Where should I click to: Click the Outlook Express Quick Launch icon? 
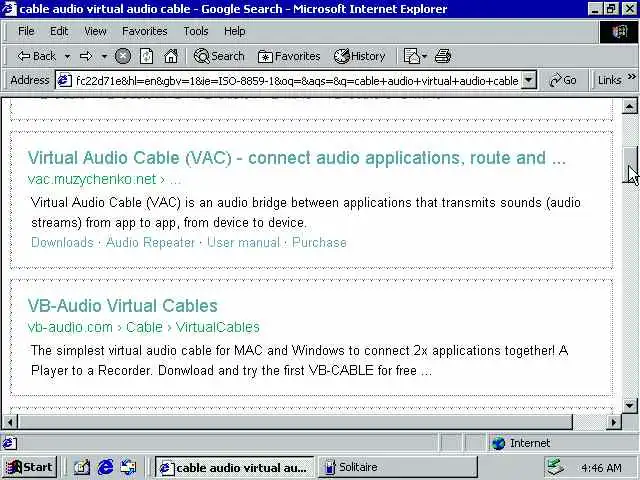click(x=129, y=467)
